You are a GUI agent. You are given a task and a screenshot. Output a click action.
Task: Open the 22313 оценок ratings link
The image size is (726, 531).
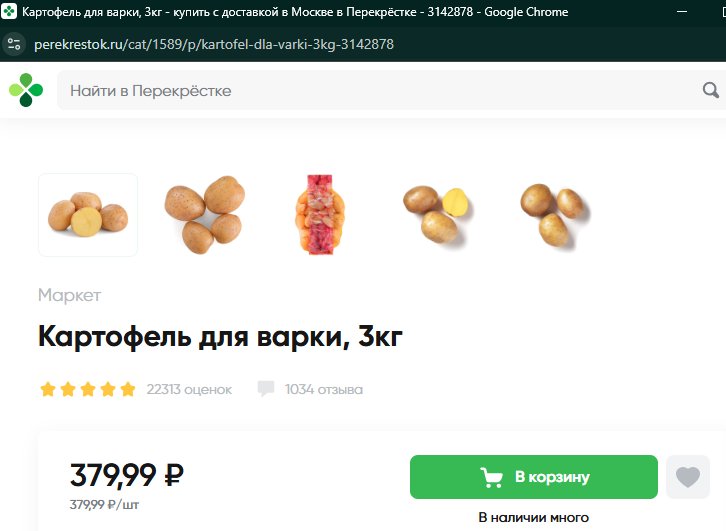click(189, 389)
